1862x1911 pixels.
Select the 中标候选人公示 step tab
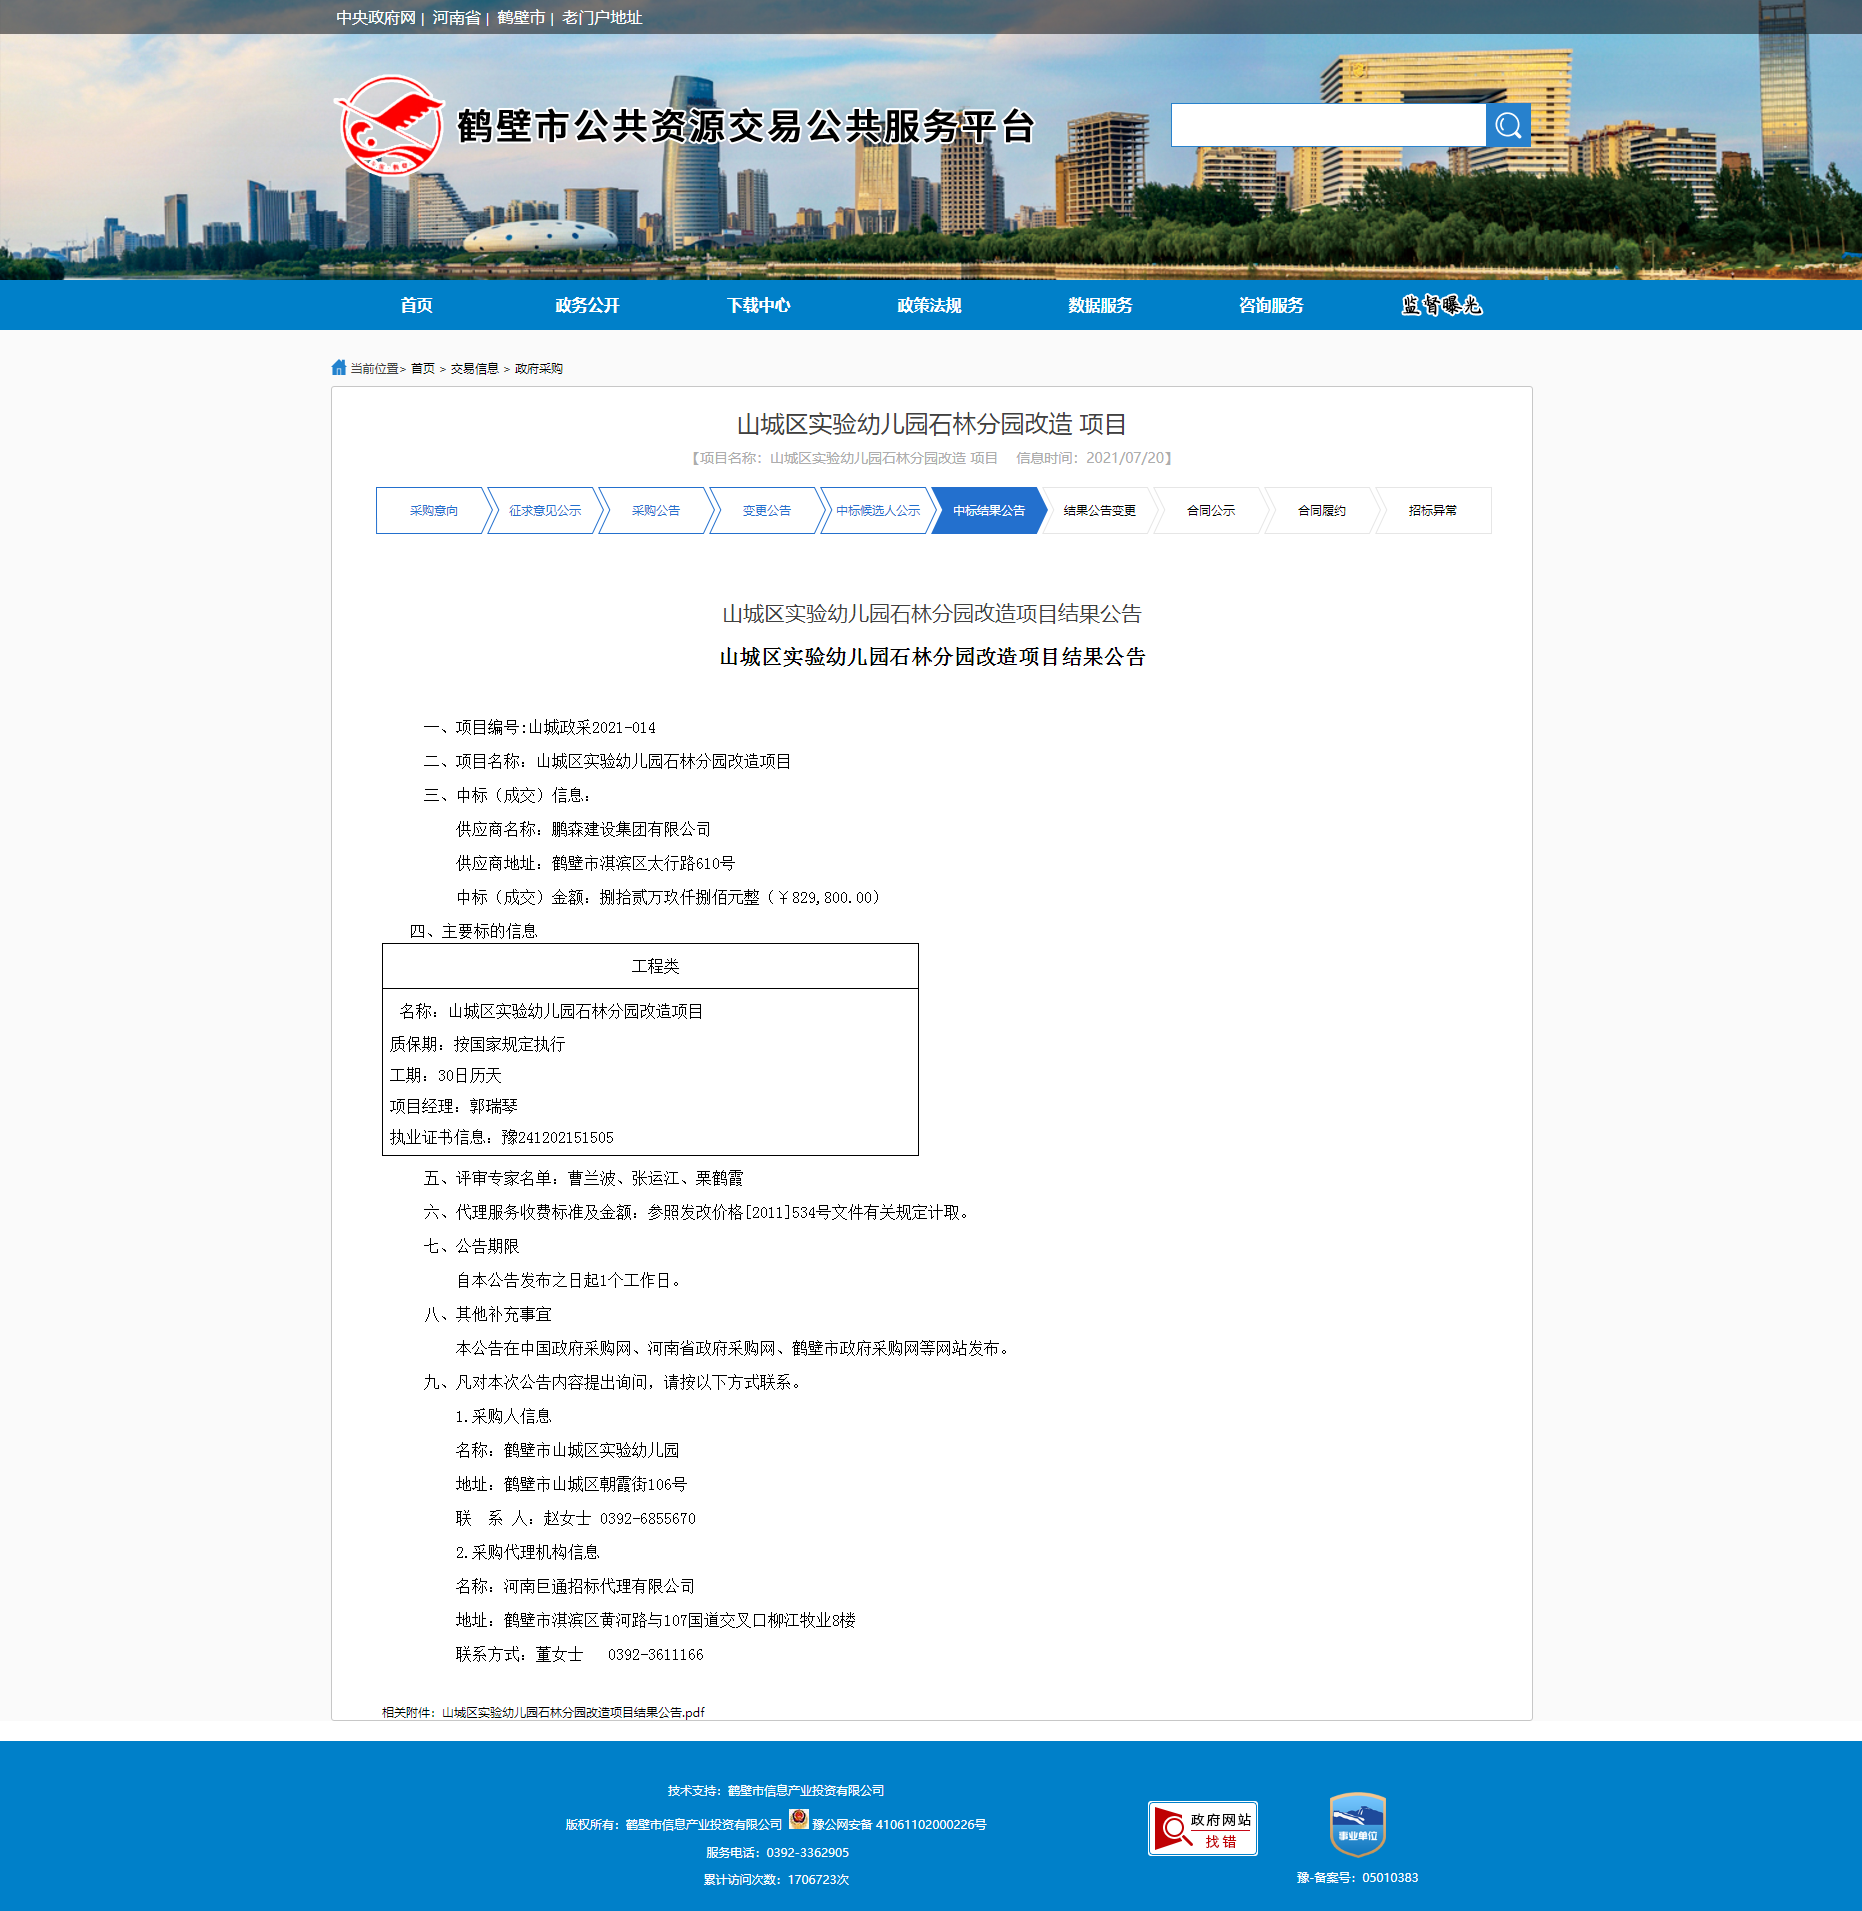(877, 511)
